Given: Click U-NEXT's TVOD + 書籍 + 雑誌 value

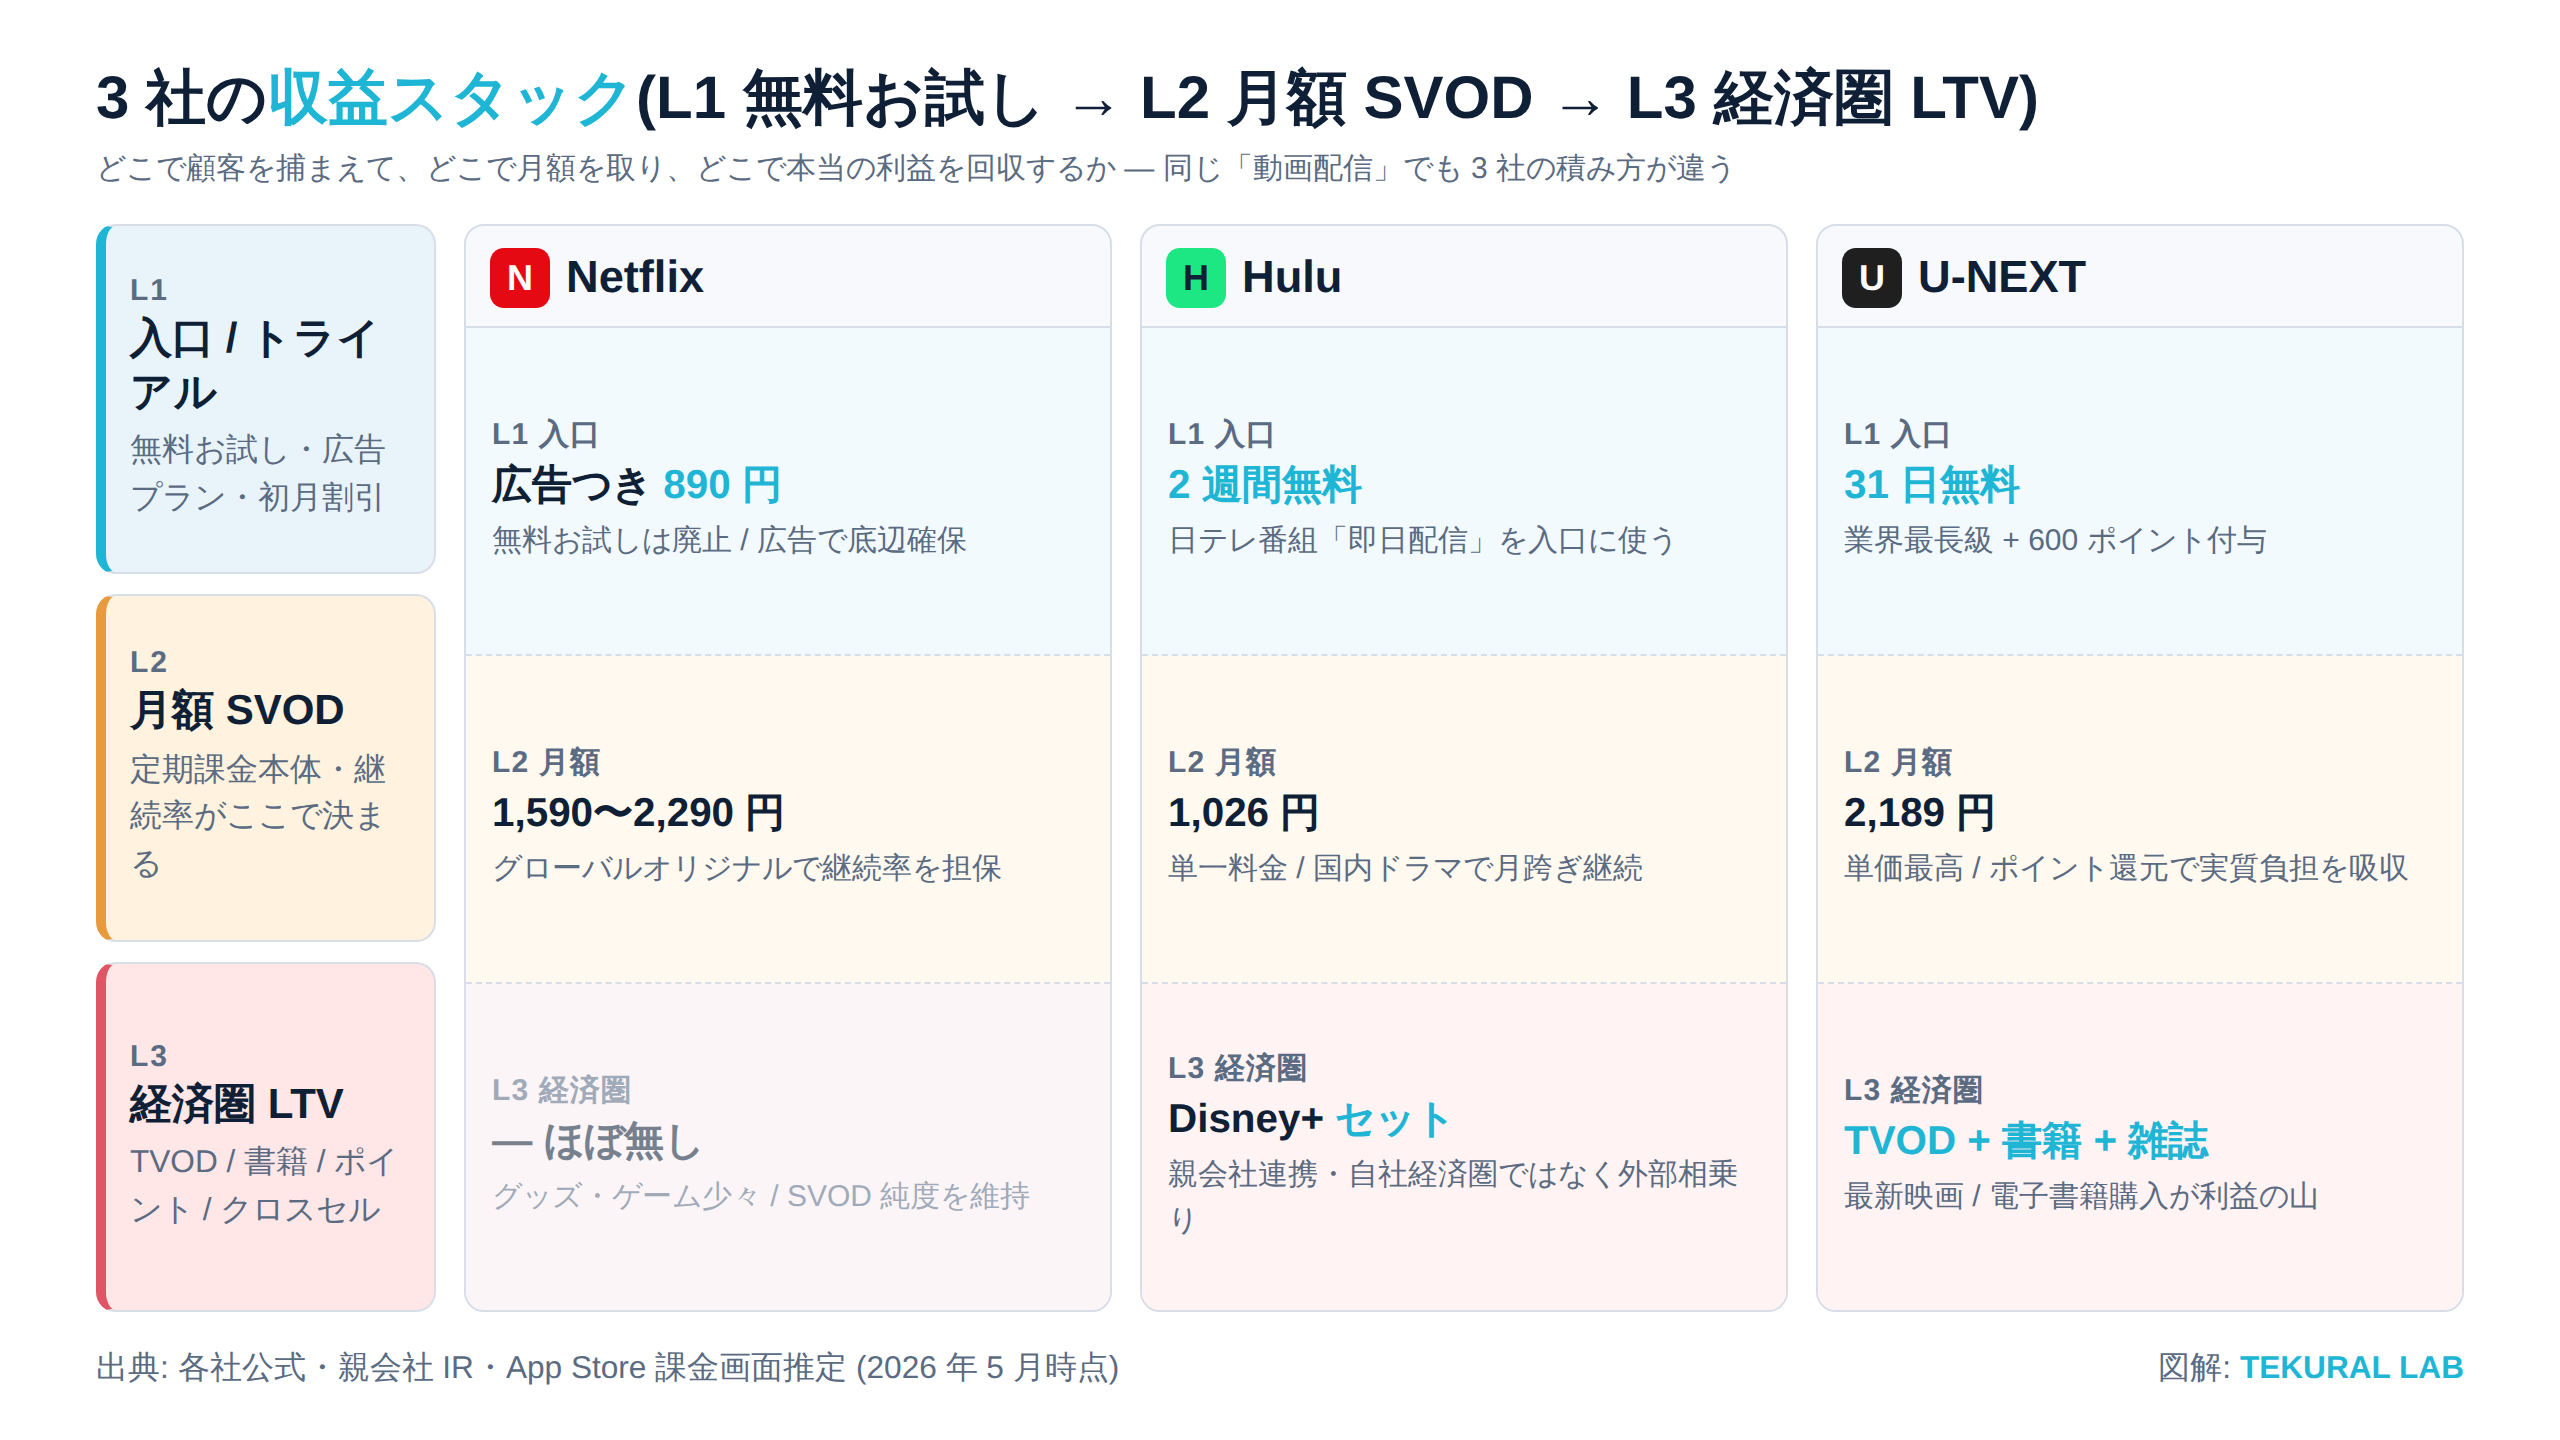Looking at the screenshot, I should 2026,1142.
